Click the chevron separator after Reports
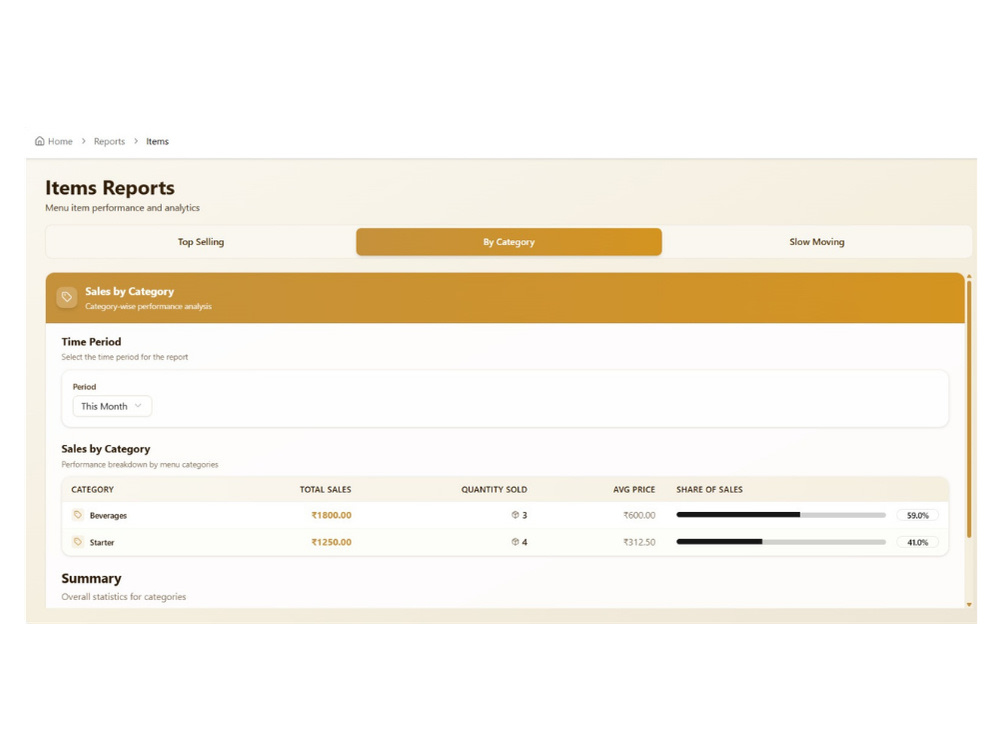This screenshot has width=1000, height=750. click(x=136, y=141)
